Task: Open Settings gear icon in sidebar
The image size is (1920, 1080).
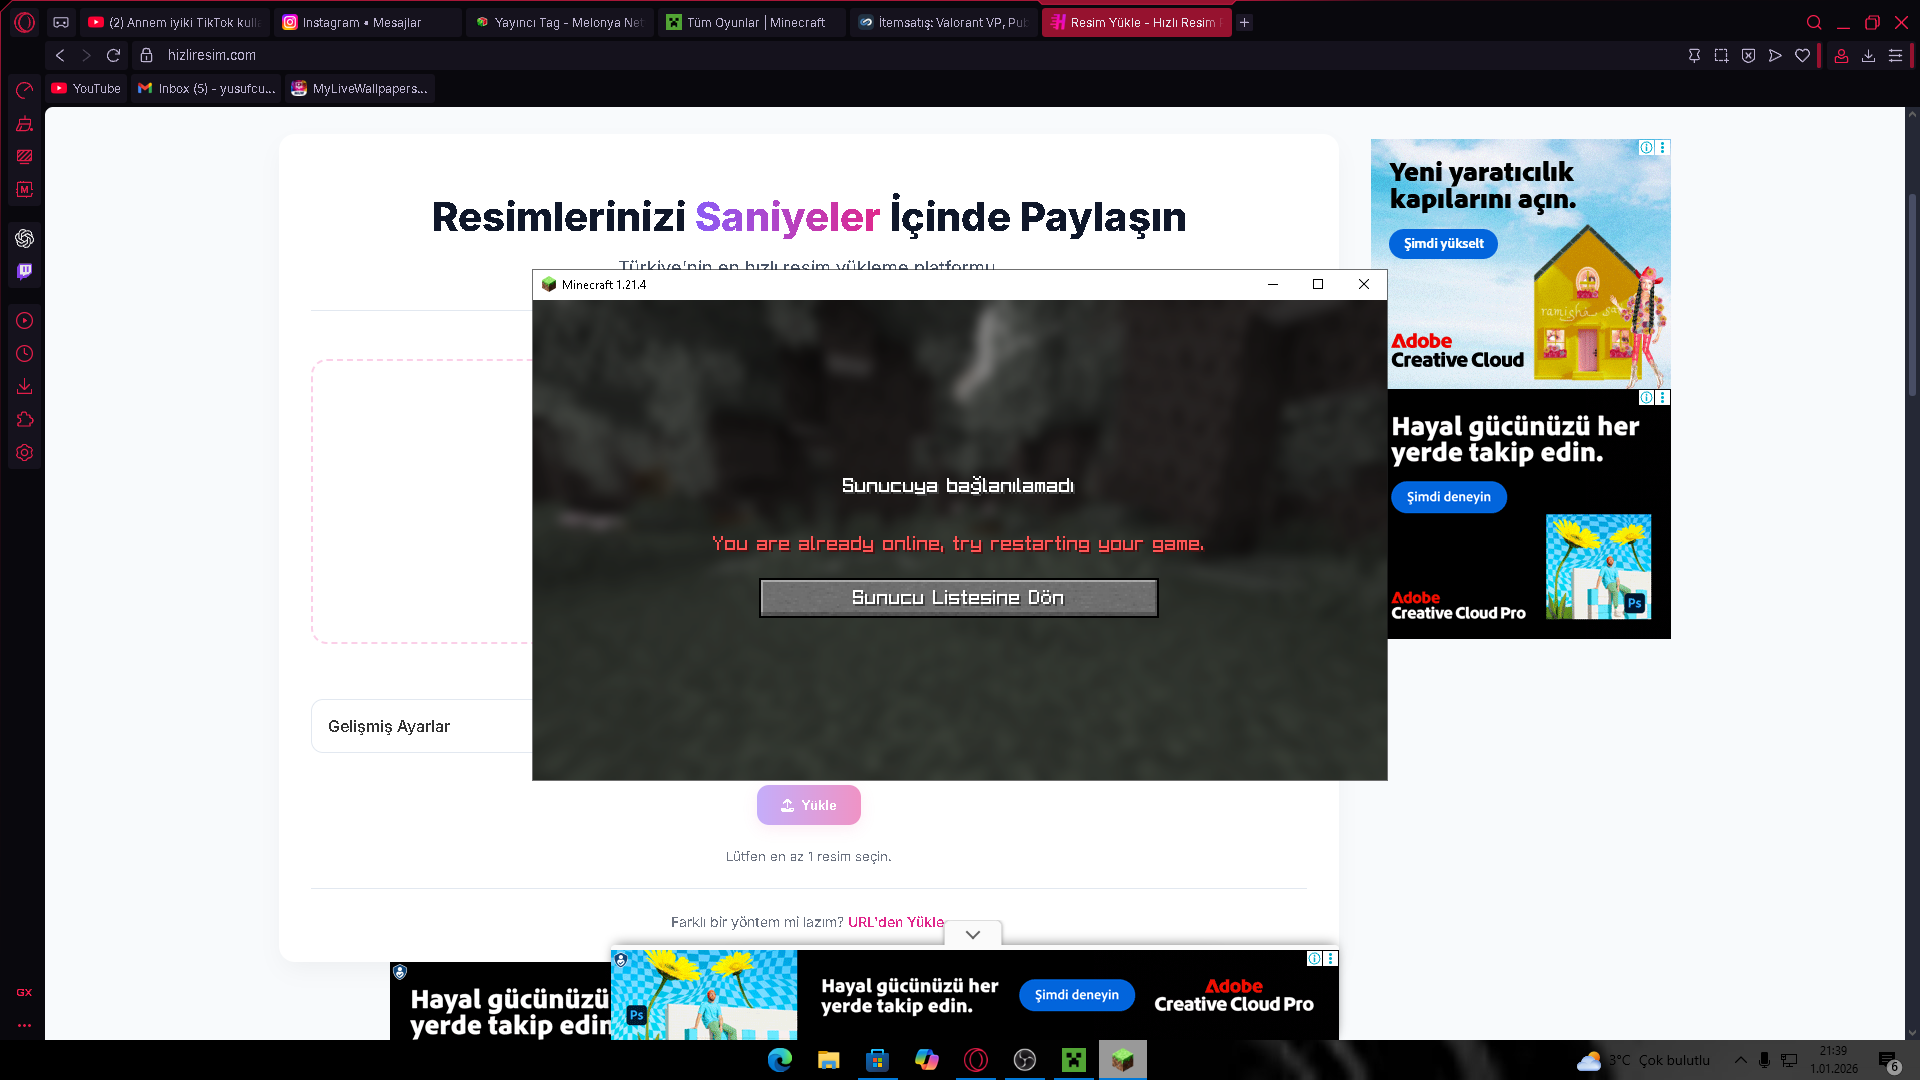Action: click(x=25, y=452)
